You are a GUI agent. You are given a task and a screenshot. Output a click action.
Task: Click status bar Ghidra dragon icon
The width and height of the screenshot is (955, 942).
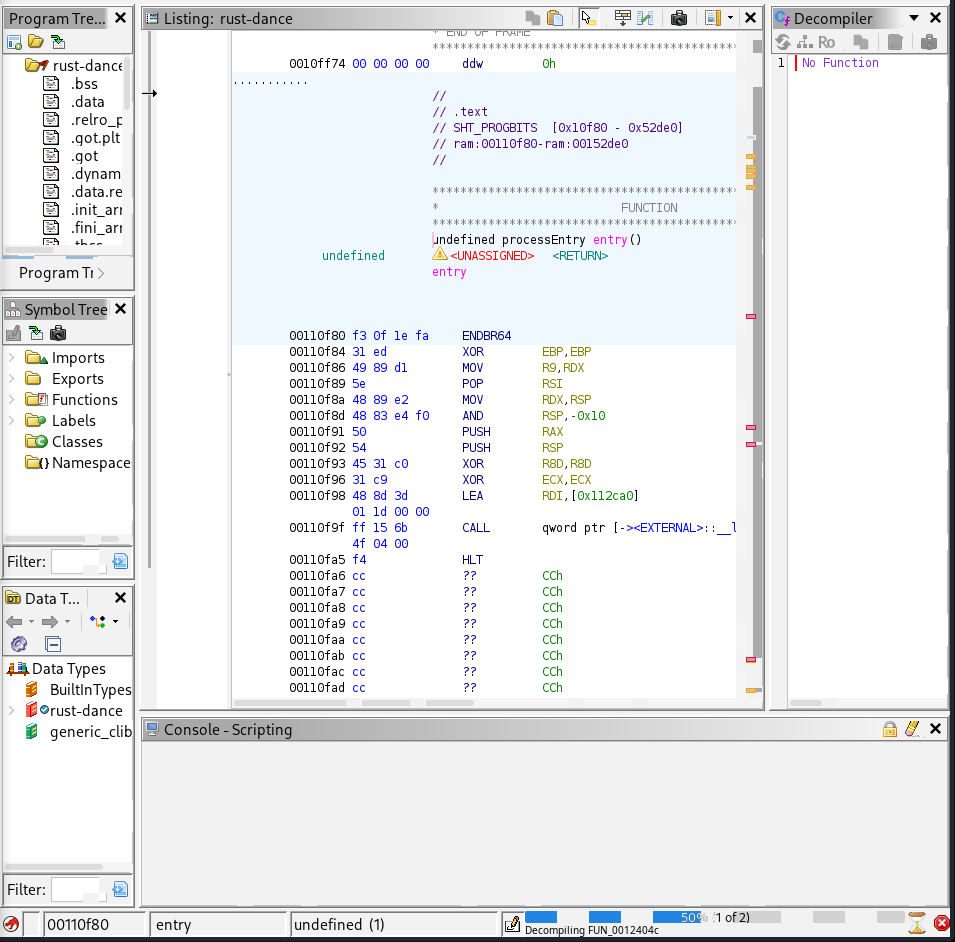point(10,925)
